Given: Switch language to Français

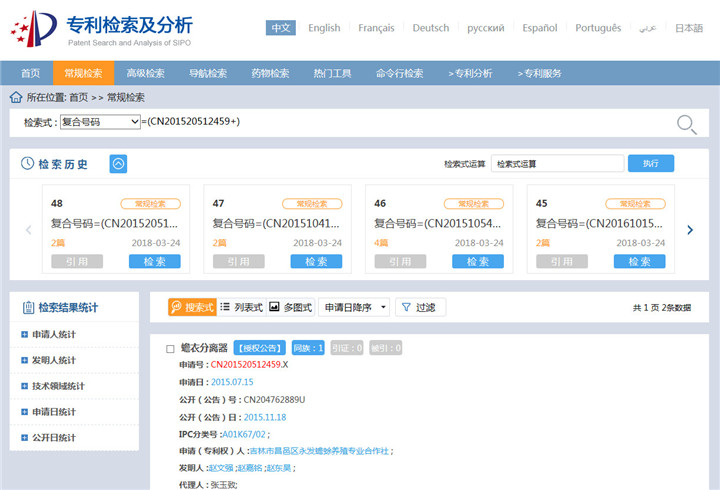Looking at the screenshot, I should [376, 28].
